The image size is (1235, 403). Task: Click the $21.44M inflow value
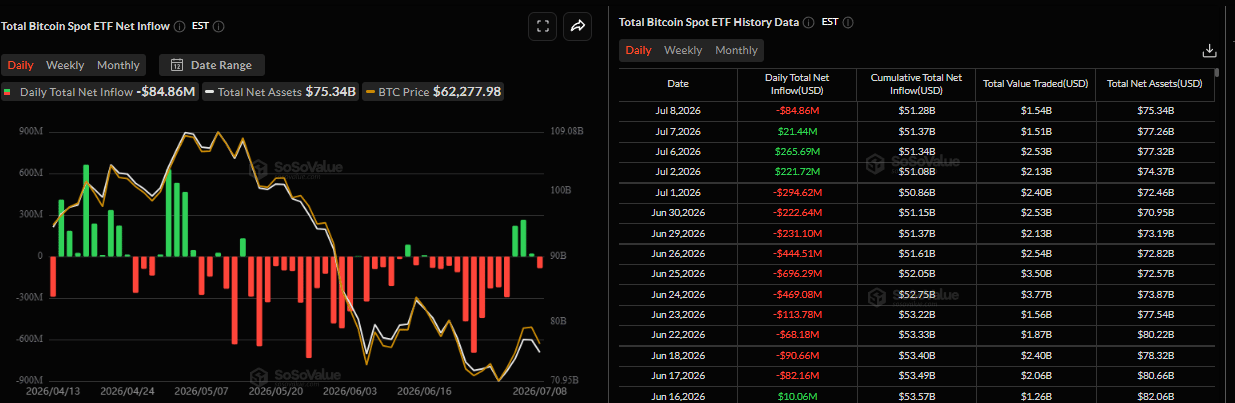(797, 131)
